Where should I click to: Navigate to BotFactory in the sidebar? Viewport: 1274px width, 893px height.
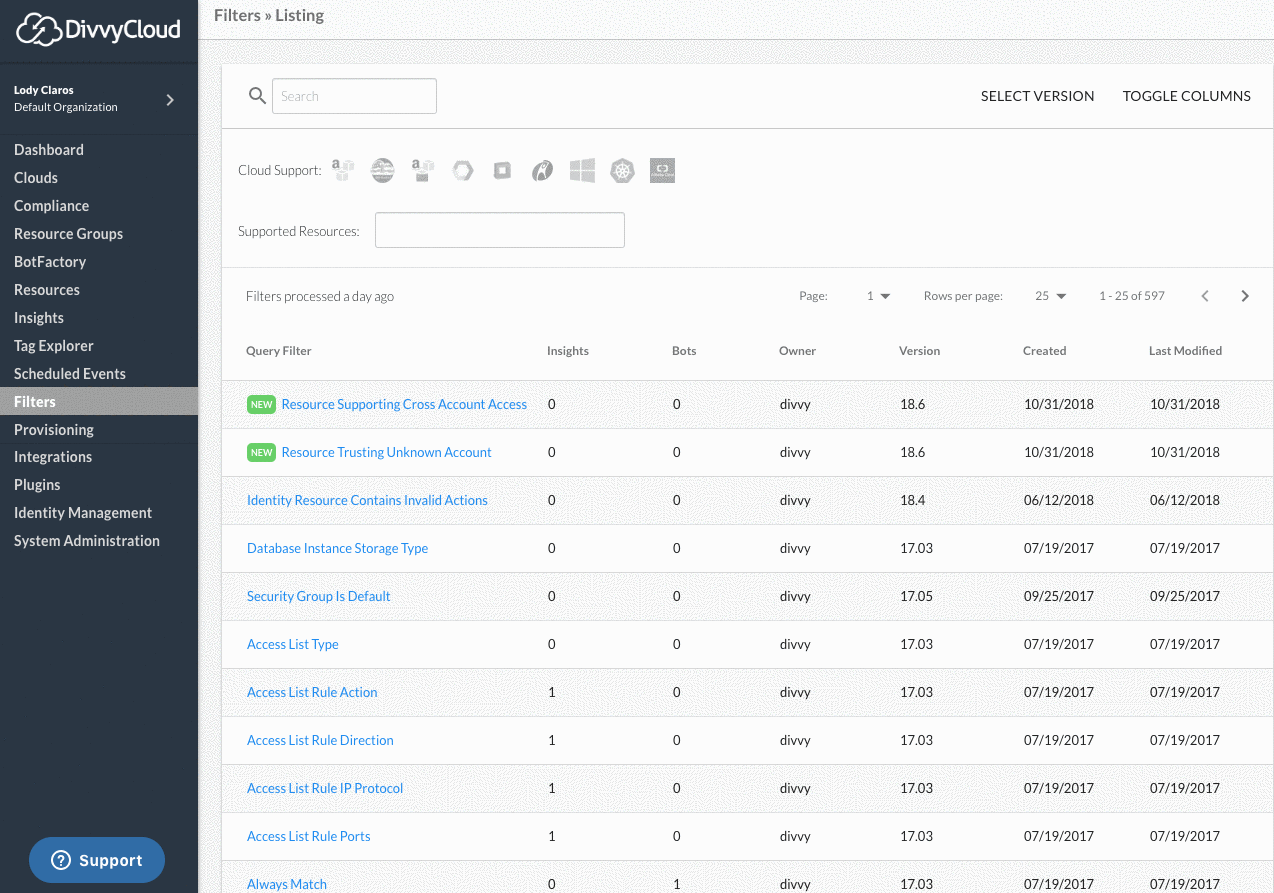coord(50,262)
